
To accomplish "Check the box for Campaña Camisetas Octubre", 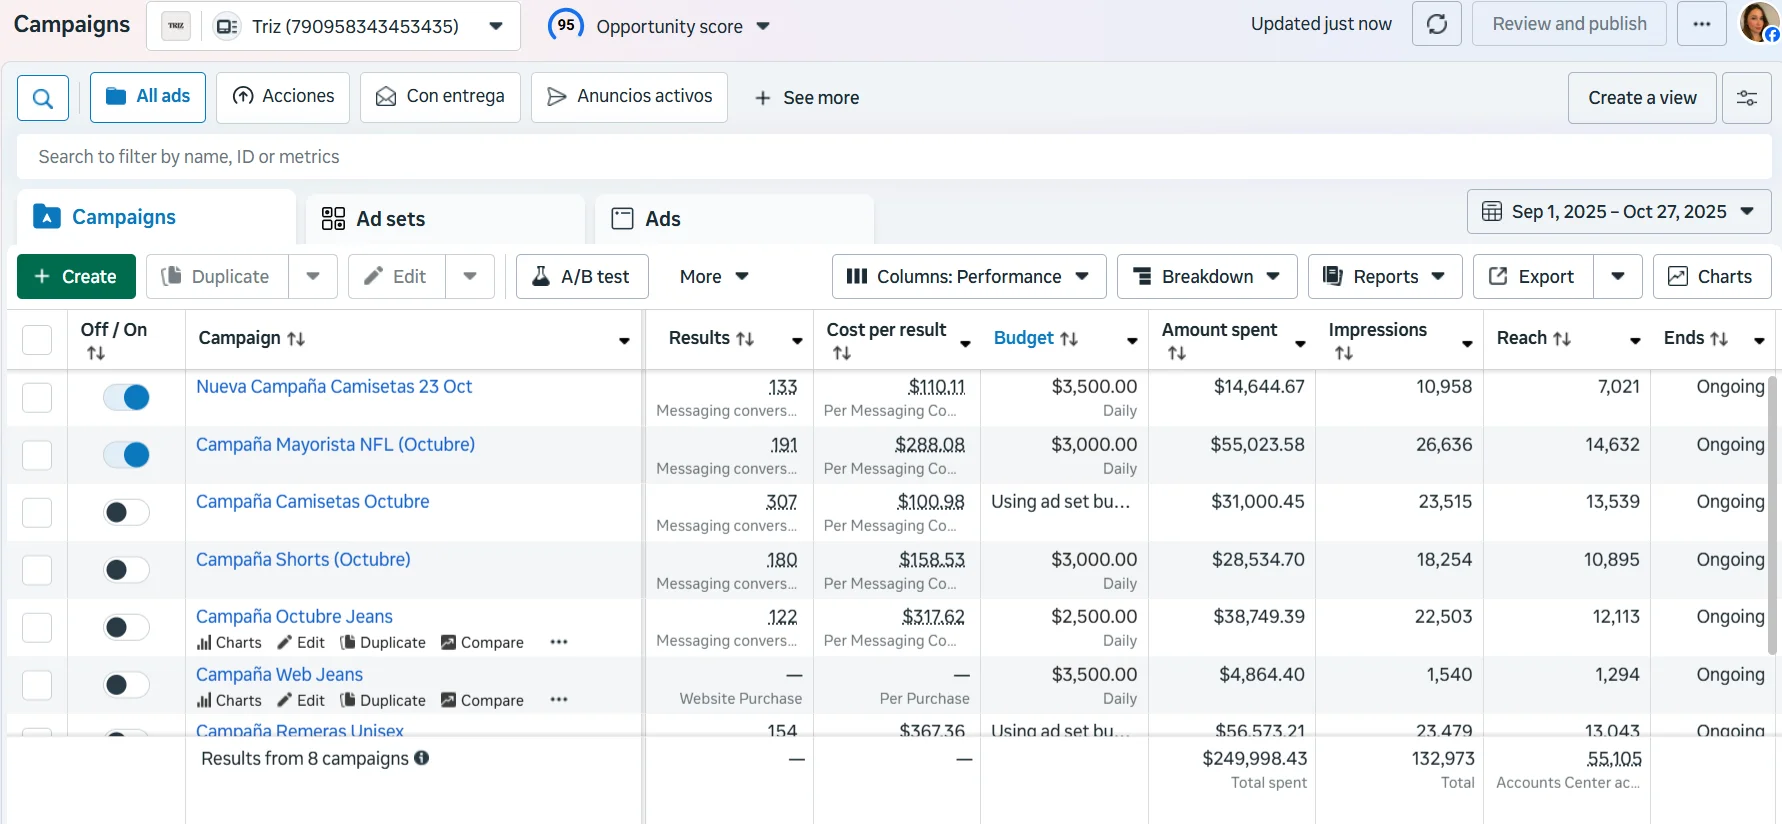I will (x=37, y=512).
